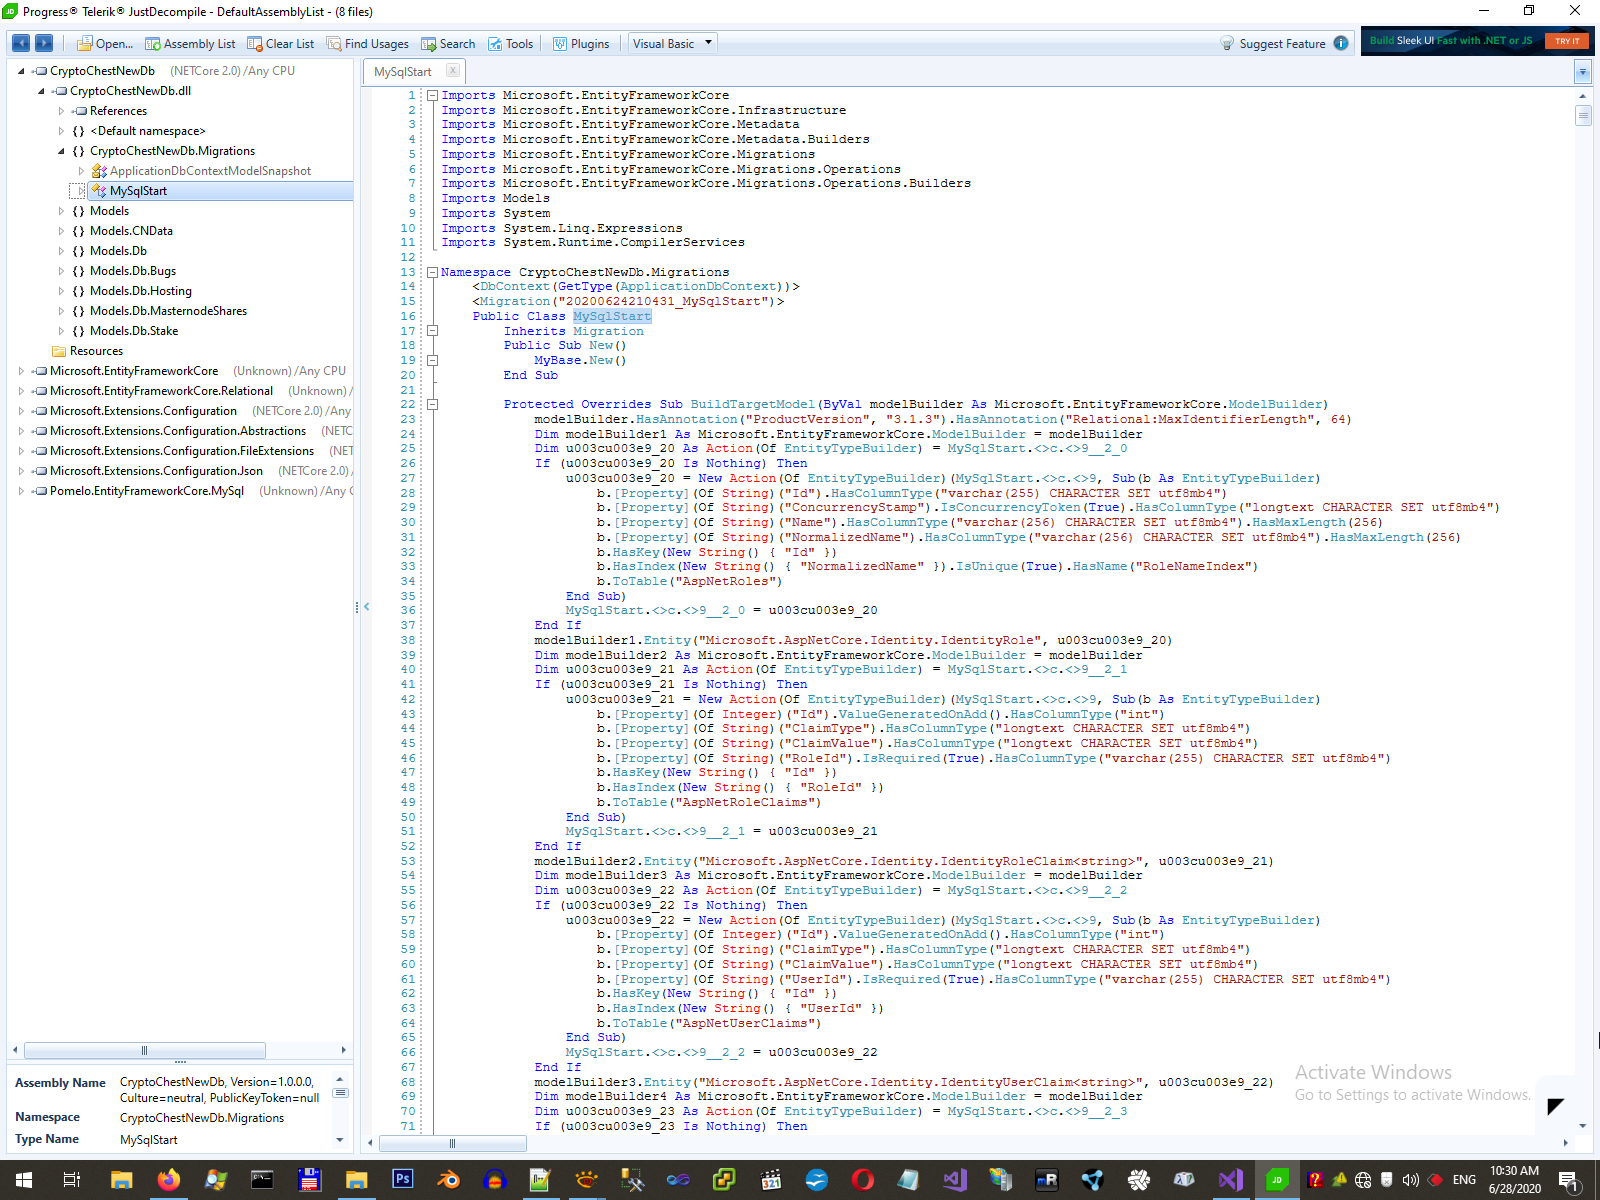This screenshot has height=1200, width=1600.
Task: Close the MySqlStart tab
Action: 453,70
